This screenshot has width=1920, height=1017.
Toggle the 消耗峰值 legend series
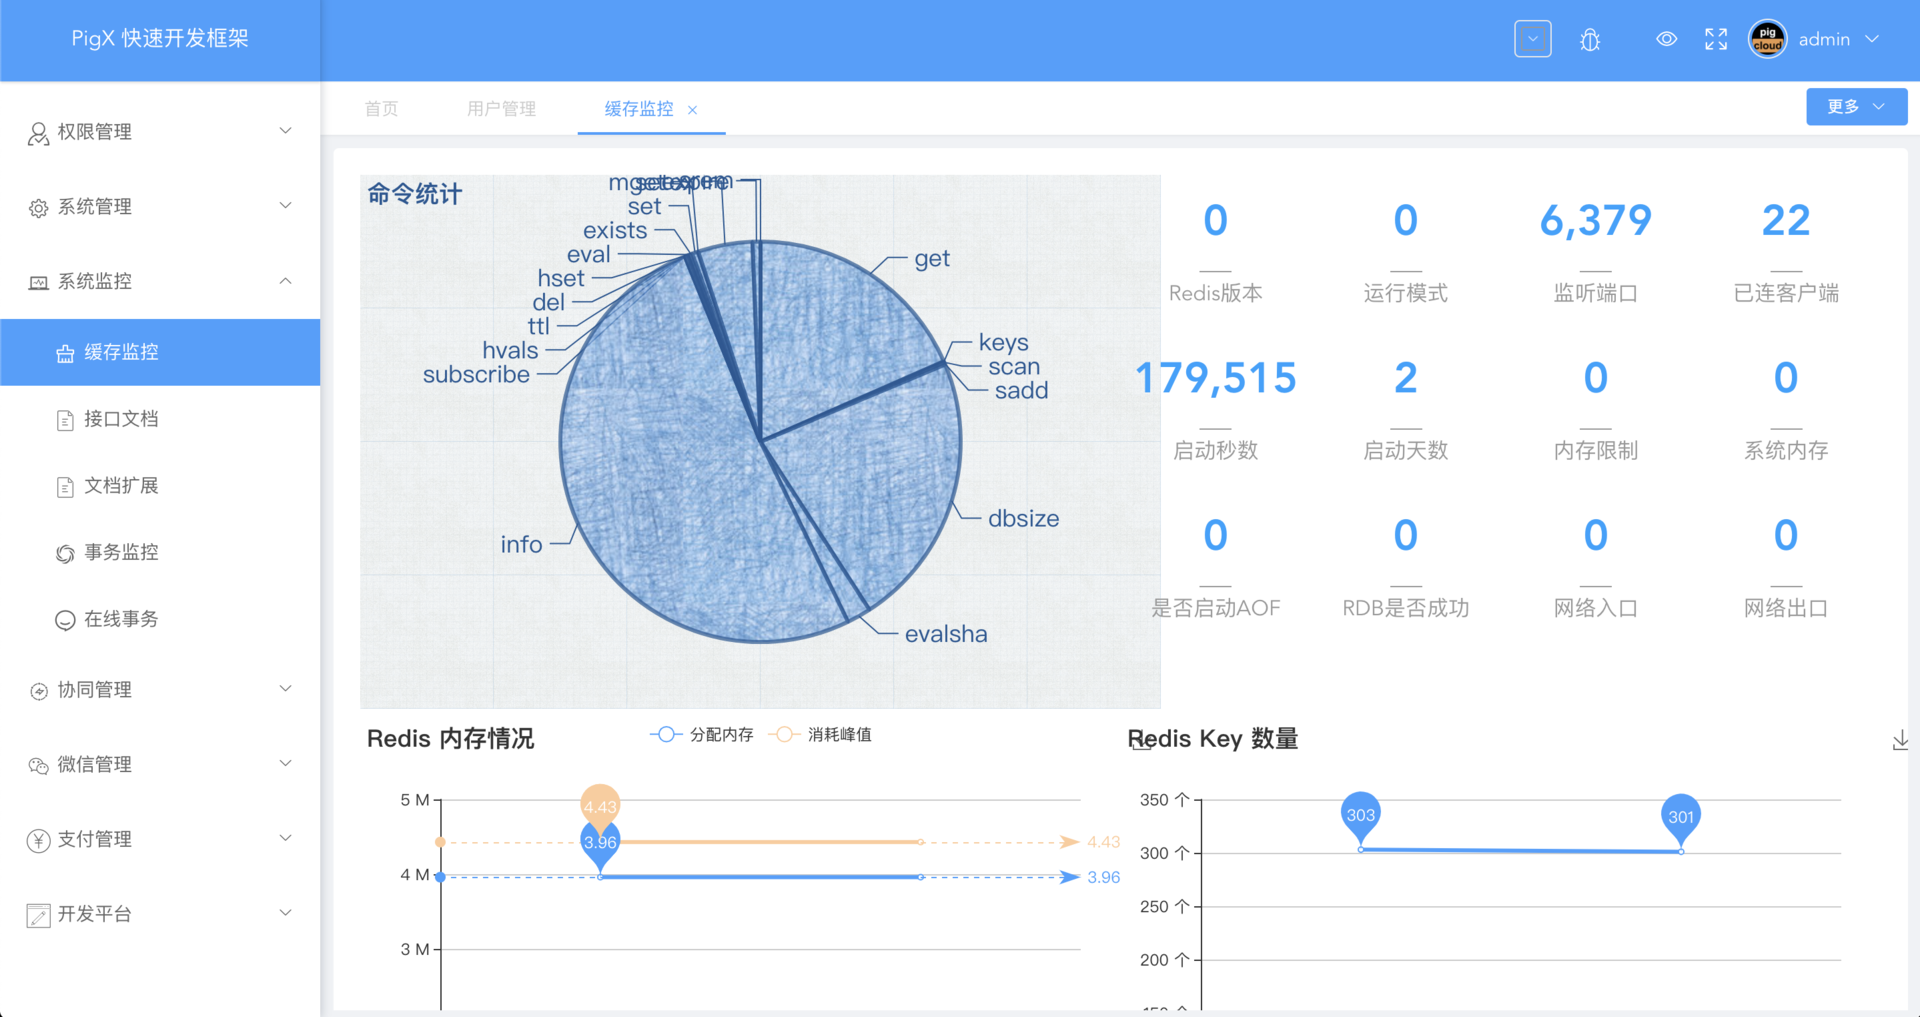coord(820,735)
